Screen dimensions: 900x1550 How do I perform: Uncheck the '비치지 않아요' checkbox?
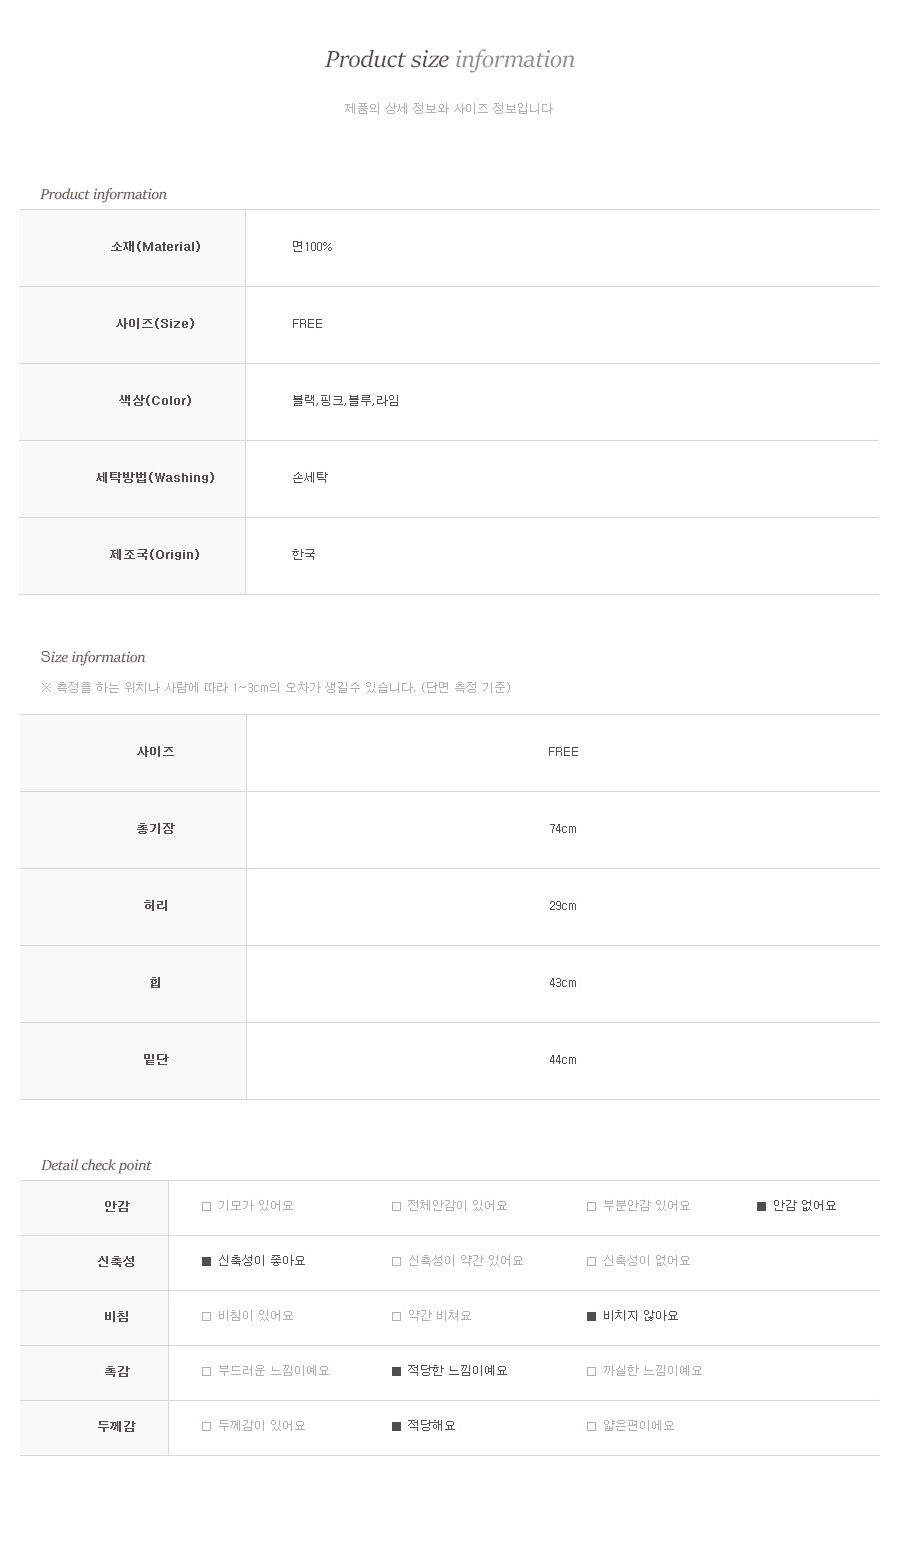pos(592,1317)
